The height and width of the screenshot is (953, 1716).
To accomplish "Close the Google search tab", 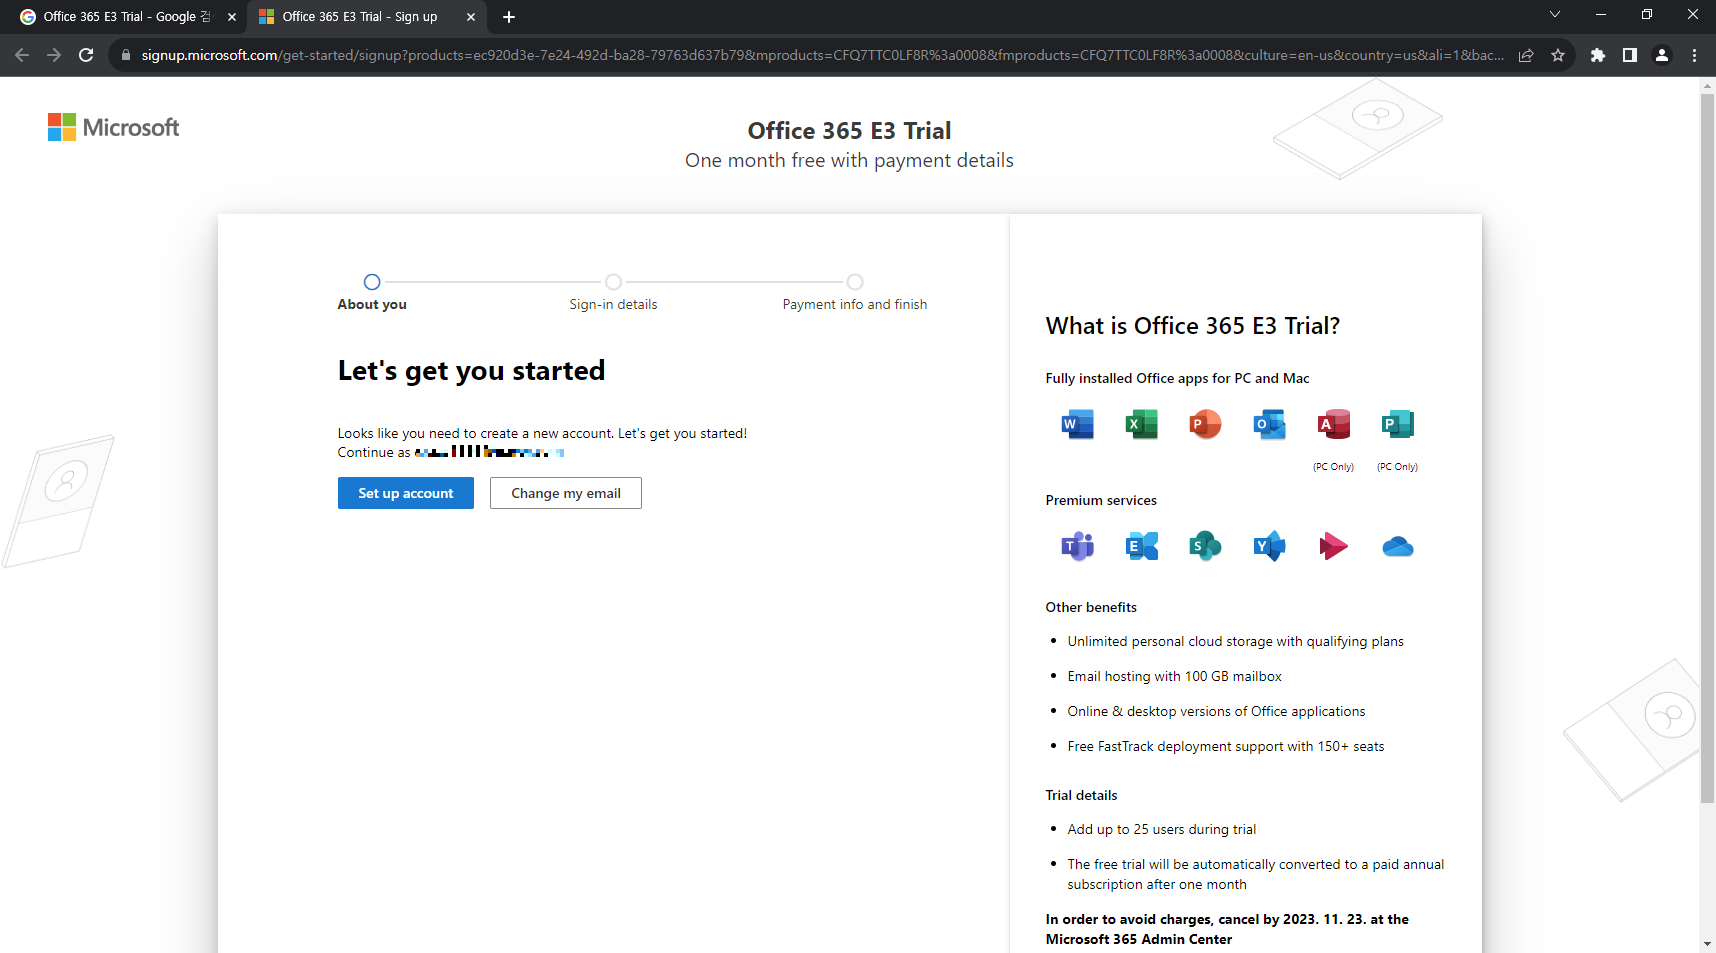I will pos(232,17).
